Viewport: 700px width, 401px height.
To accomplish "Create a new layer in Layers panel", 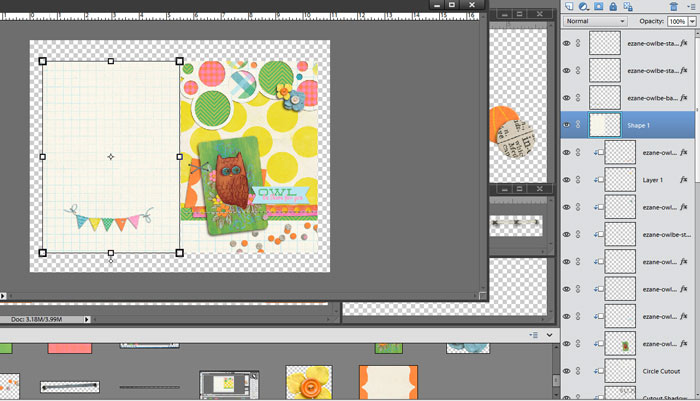I will click(569, 6).
